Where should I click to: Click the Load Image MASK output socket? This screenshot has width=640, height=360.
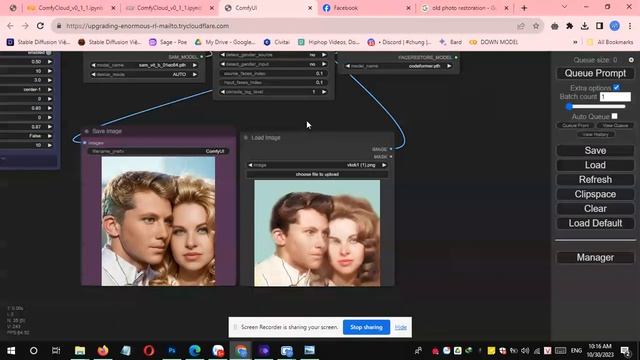[x=391, y=156]
